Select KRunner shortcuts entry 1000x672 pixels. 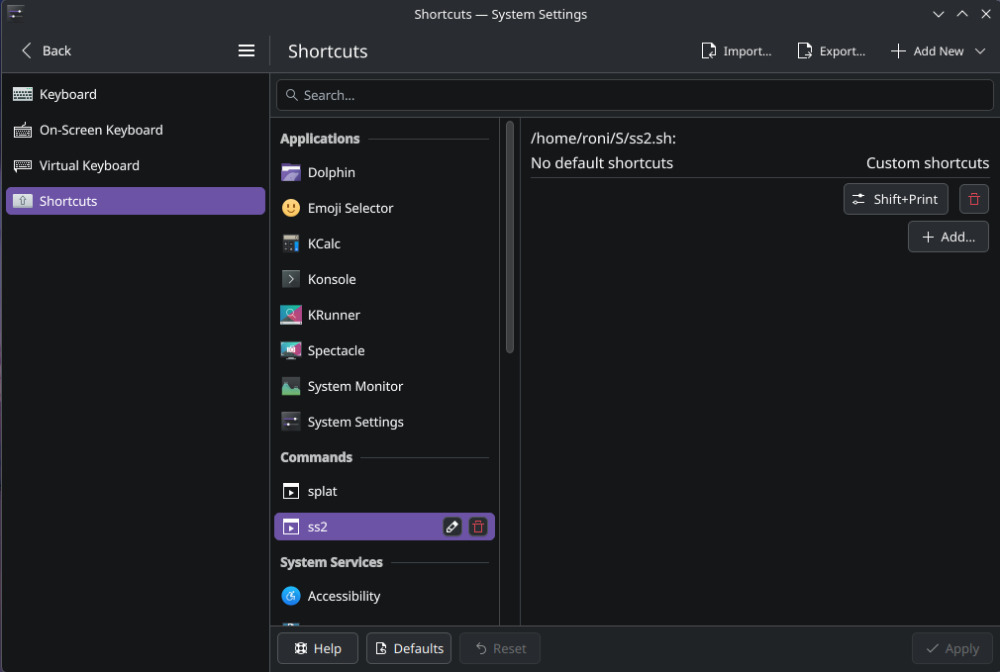[x=385, y=315]
